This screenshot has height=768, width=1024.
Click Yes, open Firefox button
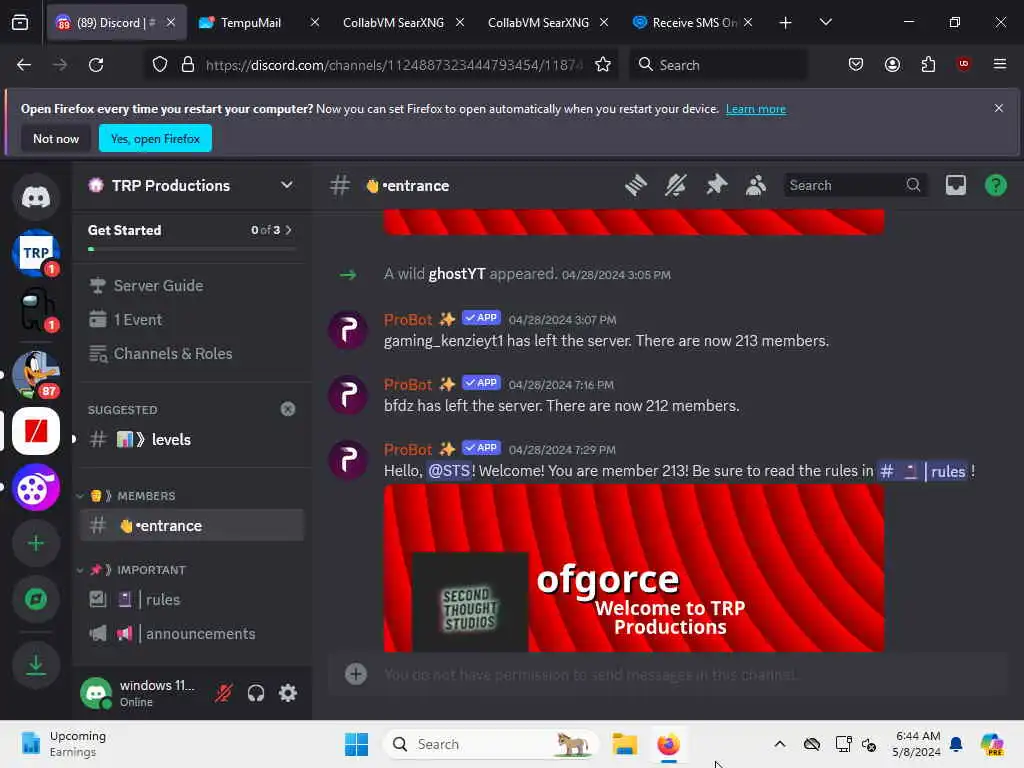(155, 138)
